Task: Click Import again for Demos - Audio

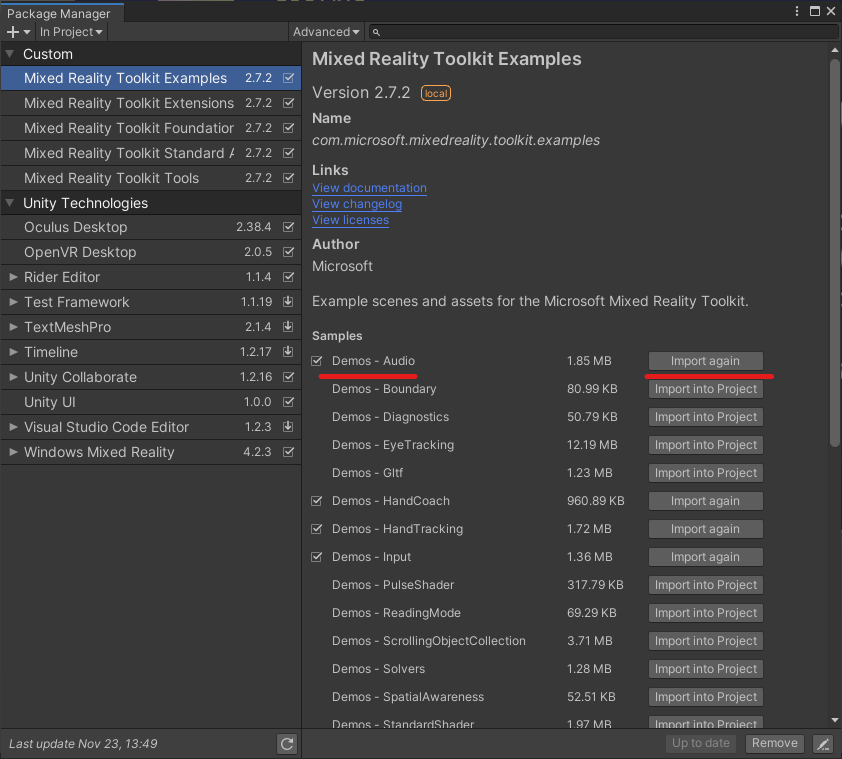Action: click(x=706, y=361)
